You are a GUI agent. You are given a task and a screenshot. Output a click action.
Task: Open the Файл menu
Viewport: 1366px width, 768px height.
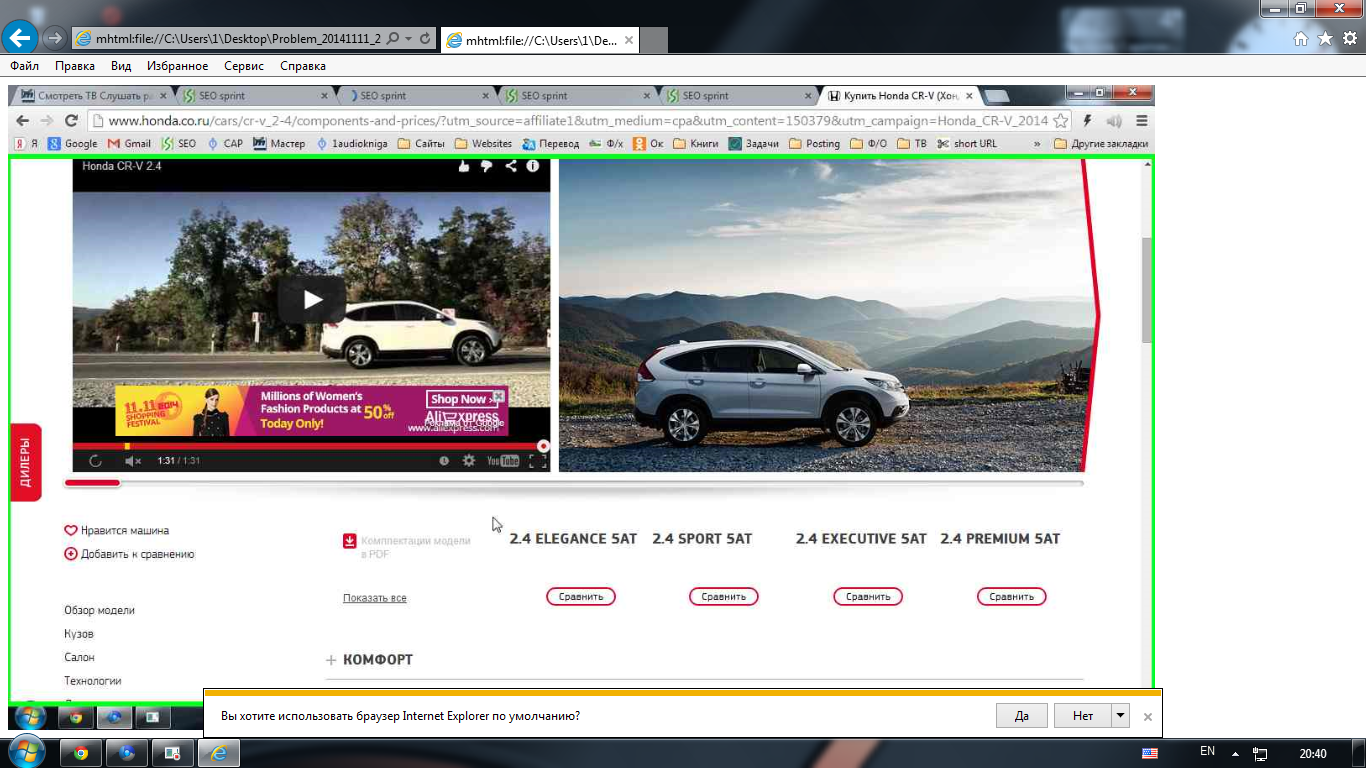[x=25, y=66]
